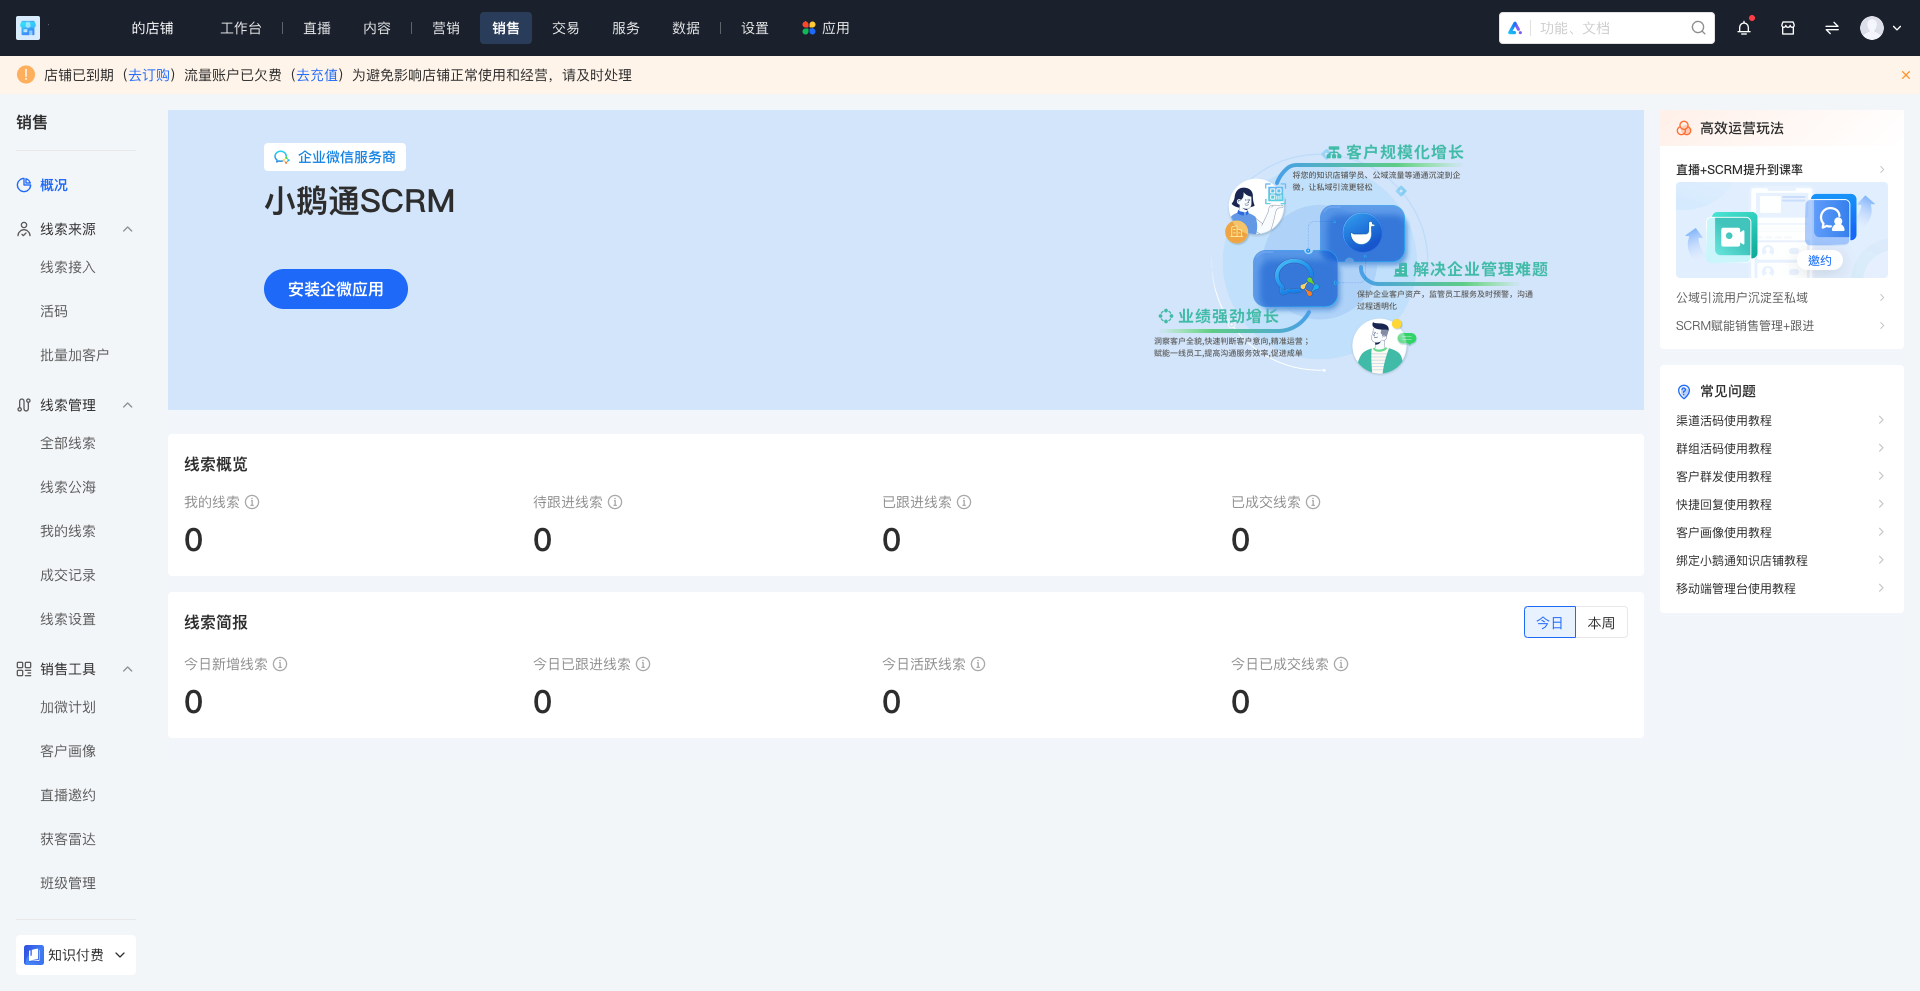Select the 销售 top menu tab
Screen dimensions: 1920x991
pos(506,28)
